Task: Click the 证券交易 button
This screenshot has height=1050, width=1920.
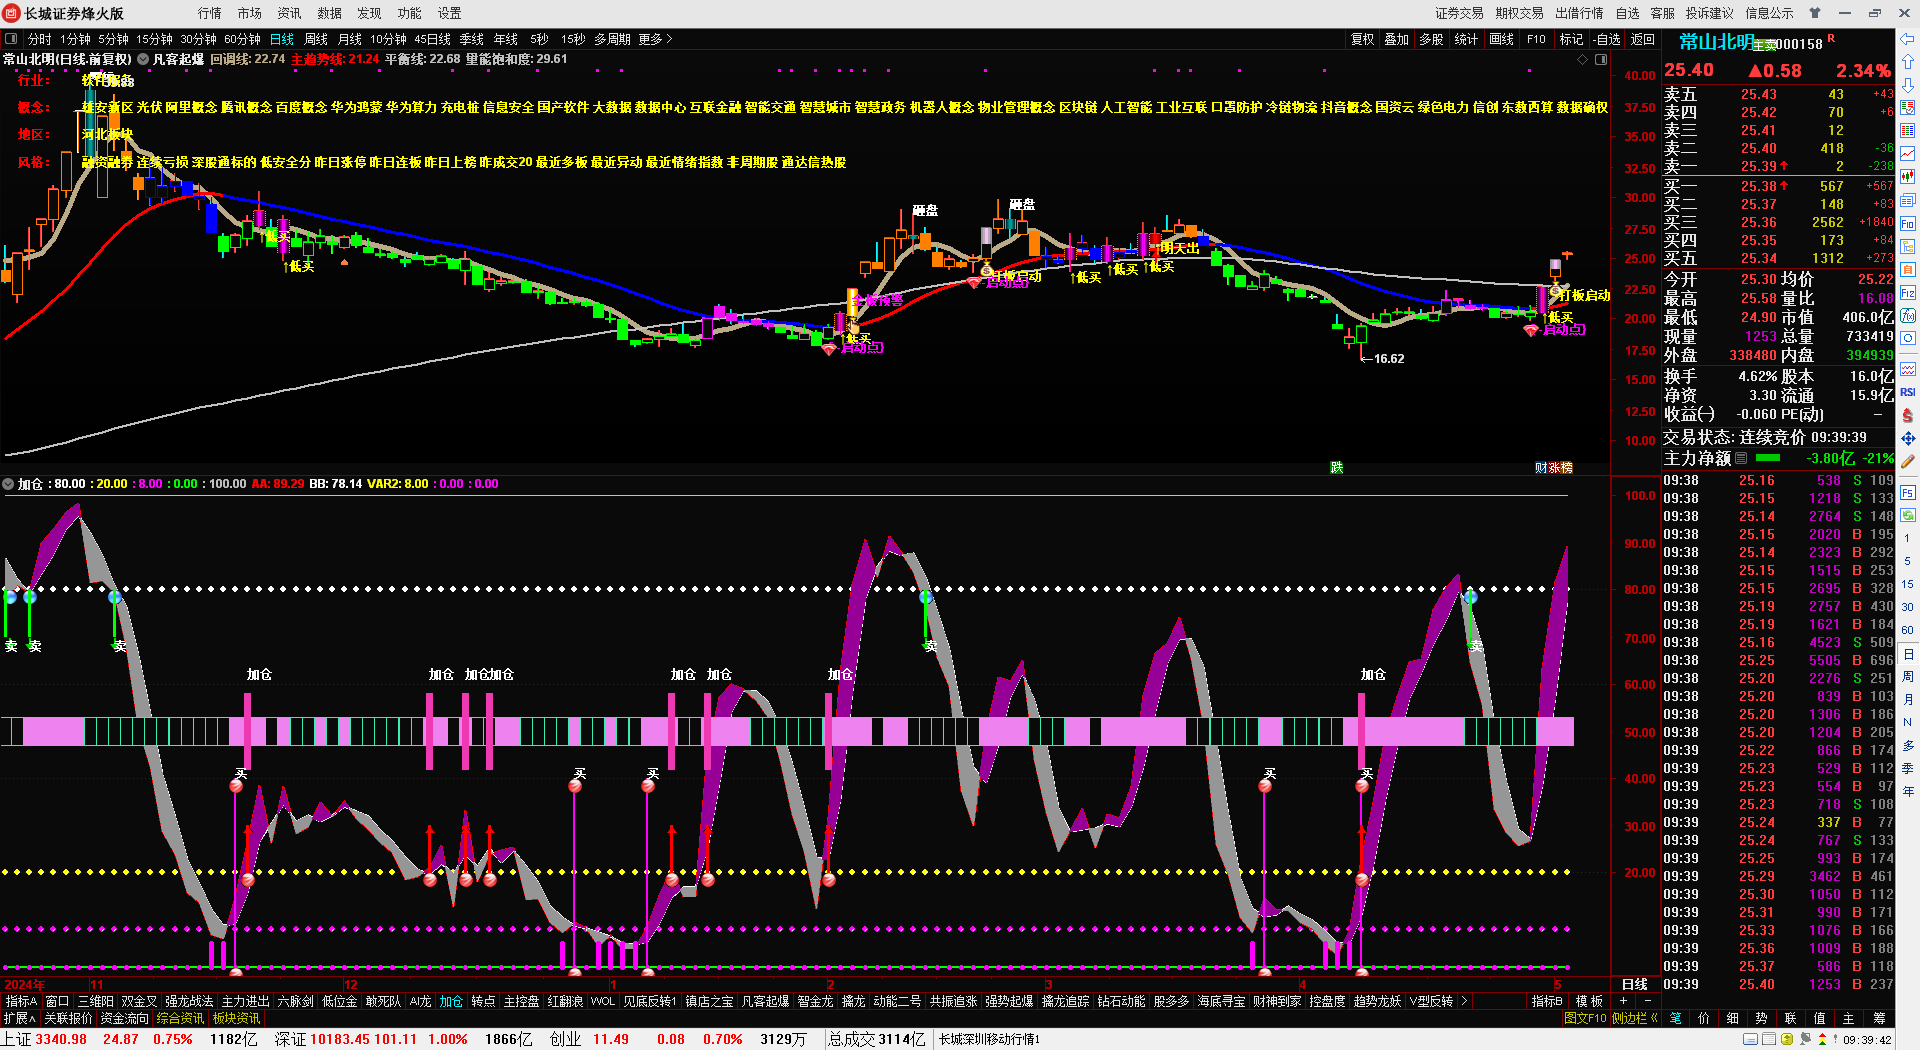Action: tap(1459, 13)
